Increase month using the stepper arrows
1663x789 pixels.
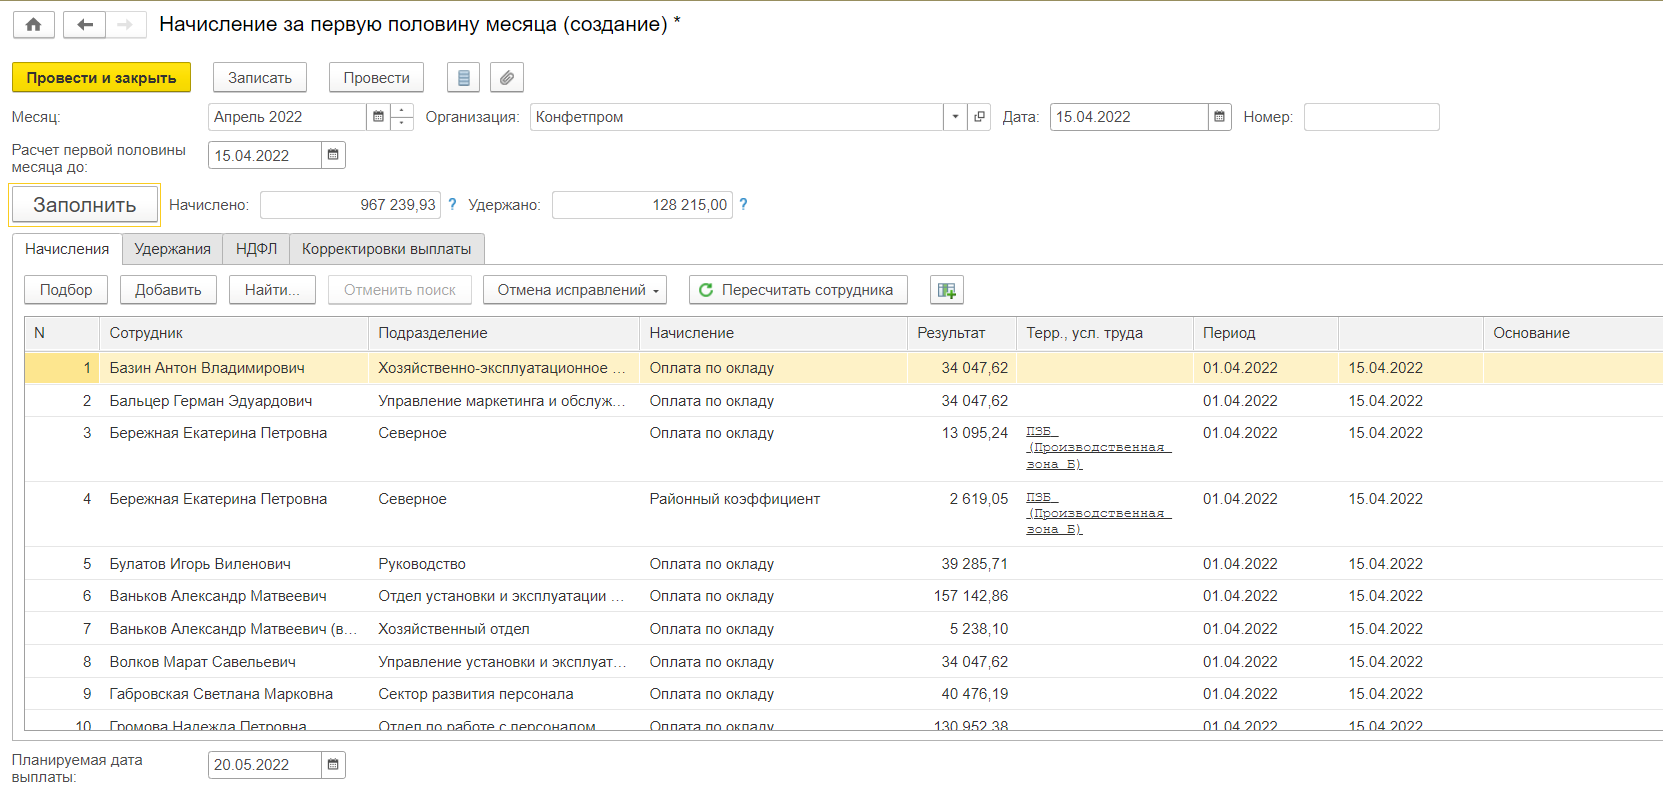[x=402, y=111]
